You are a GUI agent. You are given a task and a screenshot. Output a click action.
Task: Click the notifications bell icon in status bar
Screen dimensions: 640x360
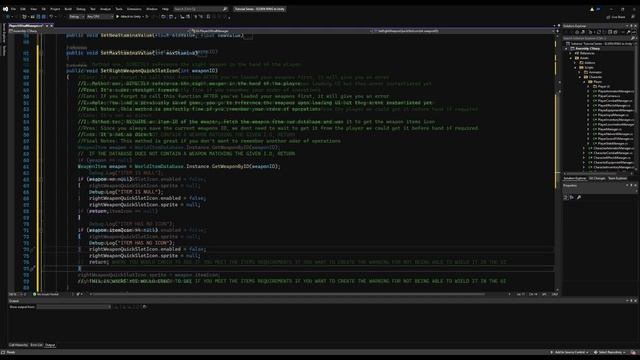(x=633, y=352)
